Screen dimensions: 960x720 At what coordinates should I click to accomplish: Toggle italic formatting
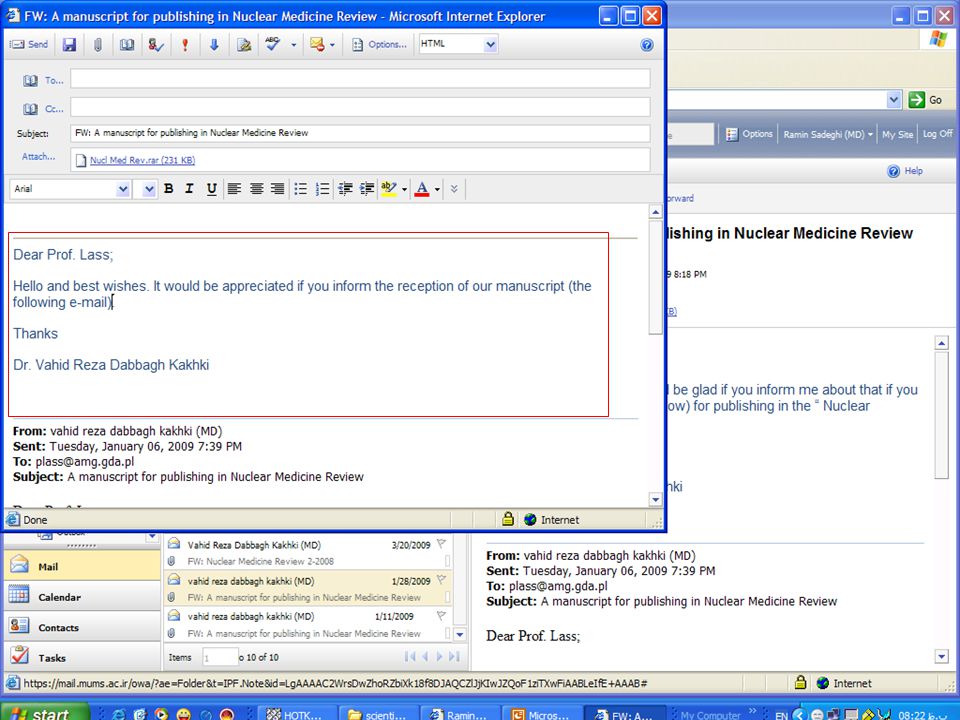tap(189, 189)
